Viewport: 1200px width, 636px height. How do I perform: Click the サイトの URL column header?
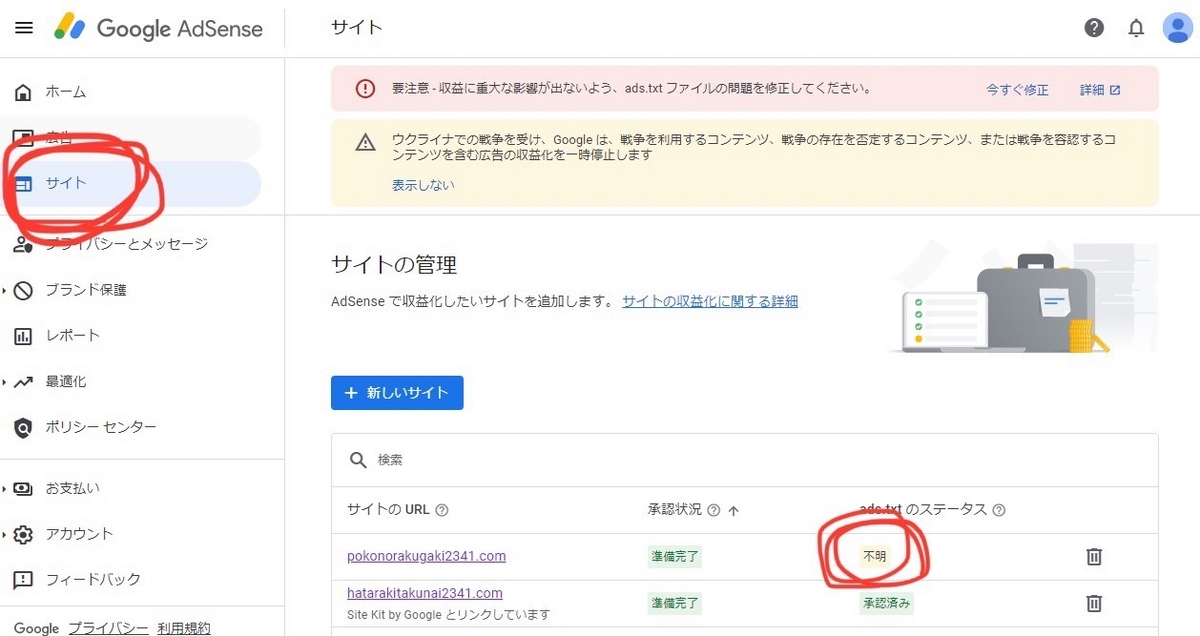coord(388,510)
